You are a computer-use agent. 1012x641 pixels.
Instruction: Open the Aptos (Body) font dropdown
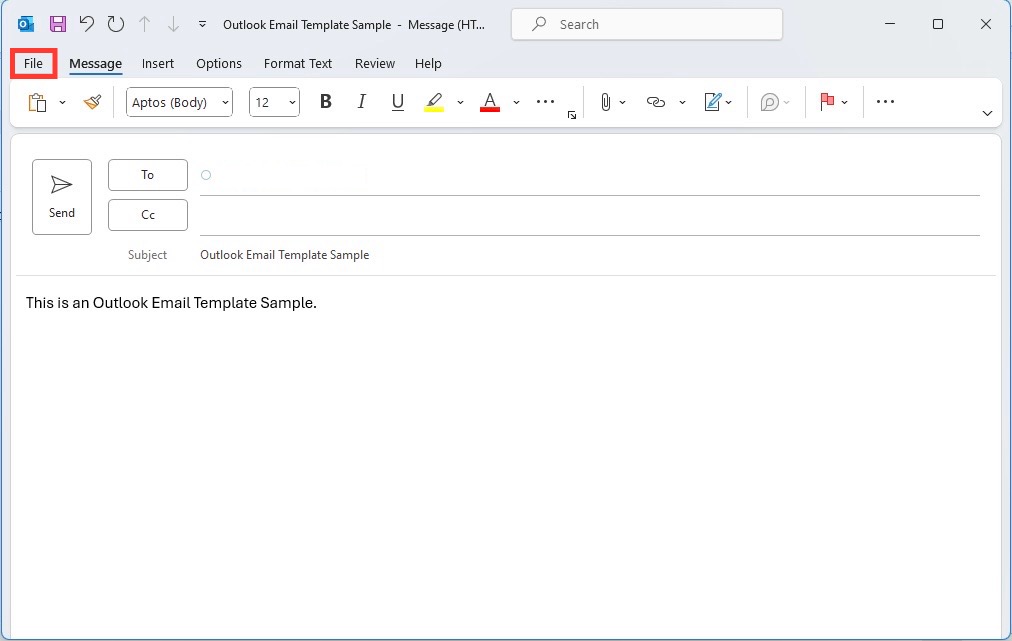coord(179,102)
